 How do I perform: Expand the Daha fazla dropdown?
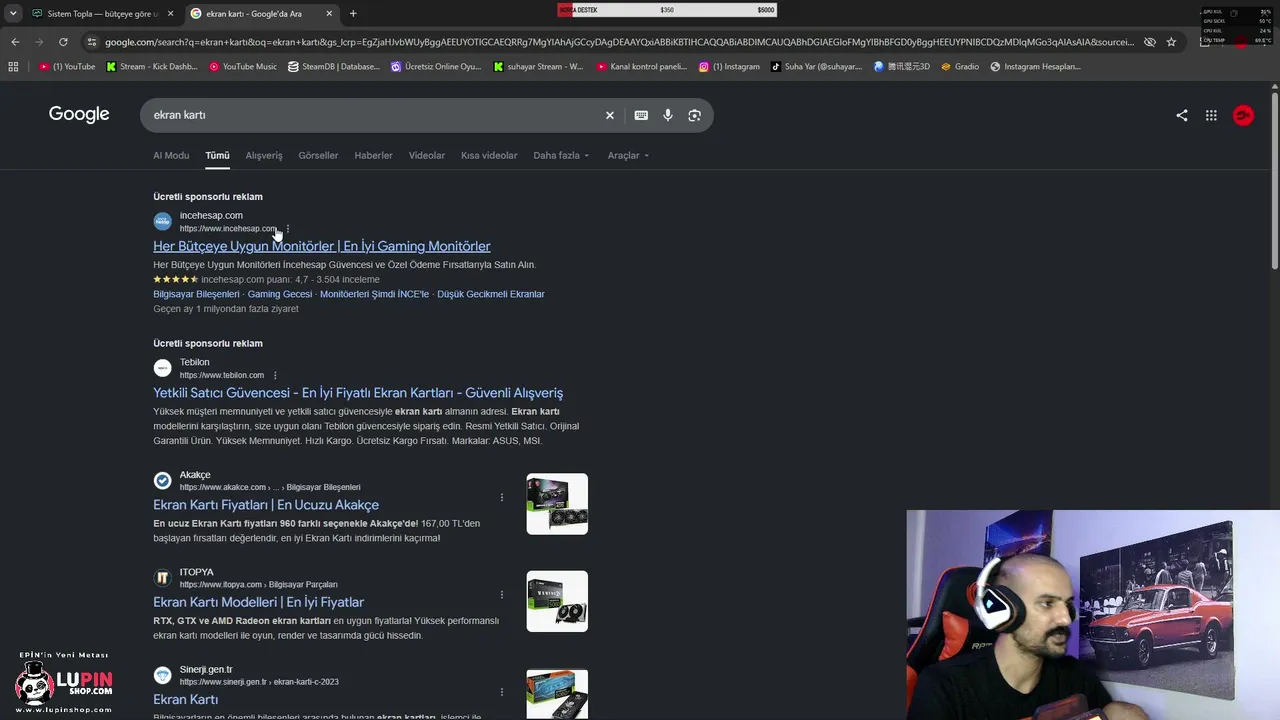coord(561,155)
